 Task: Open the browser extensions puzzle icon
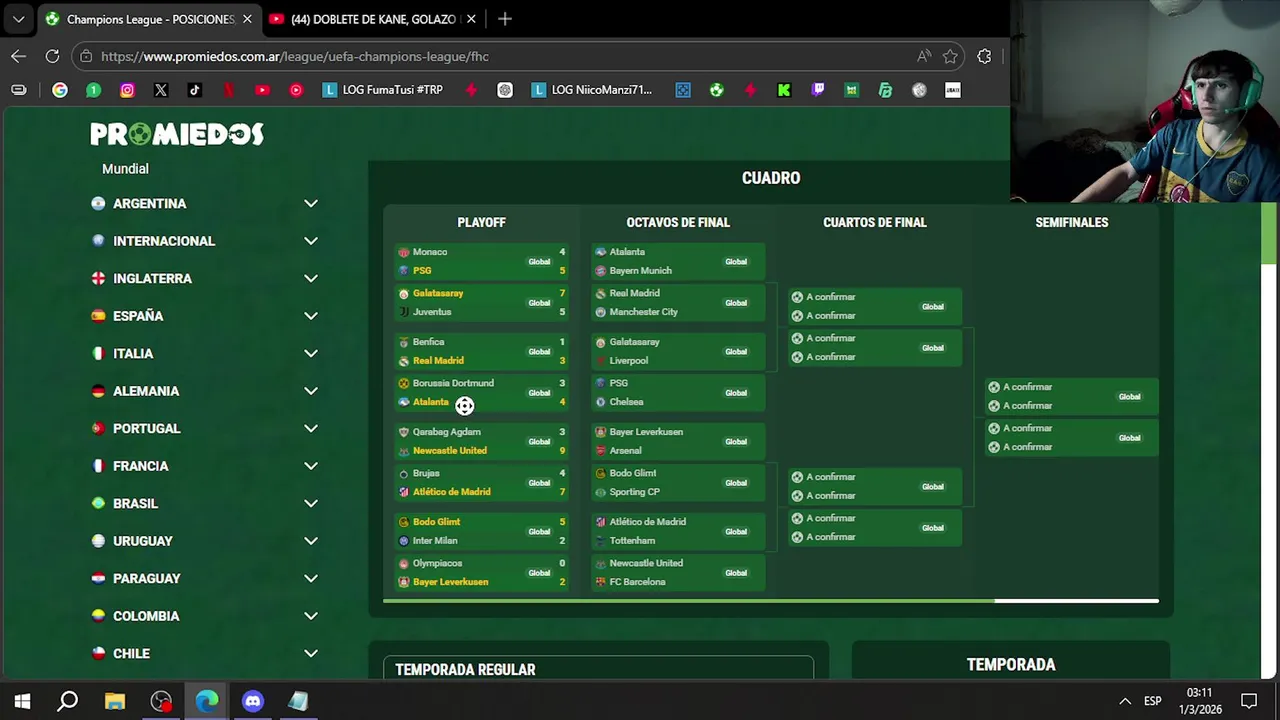coord(984,56)
